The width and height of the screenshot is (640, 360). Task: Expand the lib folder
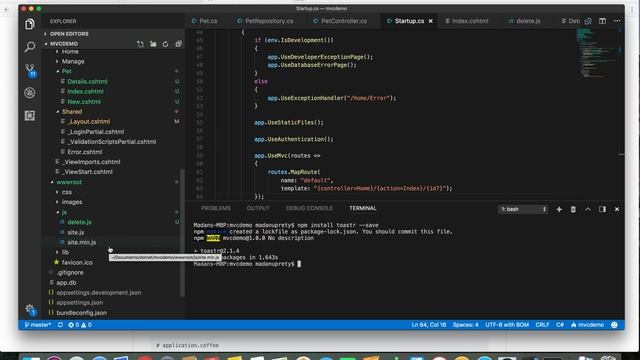[x=65, y=252]
